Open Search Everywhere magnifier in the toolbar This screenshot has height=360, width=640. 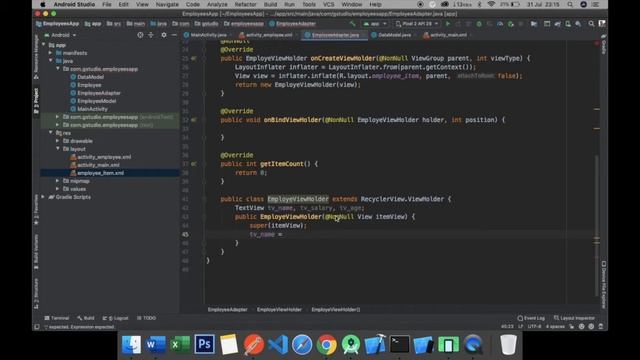(591, 24)
